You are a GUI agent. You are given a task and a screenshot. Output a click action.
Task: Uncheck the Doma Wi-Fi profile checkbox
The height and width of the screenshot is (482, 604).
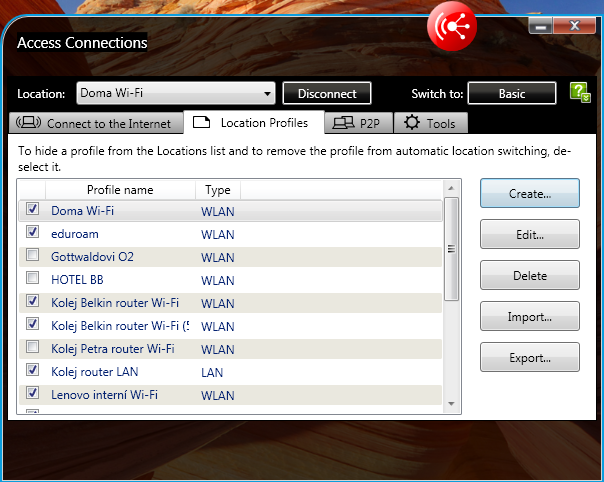click(x=33, y=210)
